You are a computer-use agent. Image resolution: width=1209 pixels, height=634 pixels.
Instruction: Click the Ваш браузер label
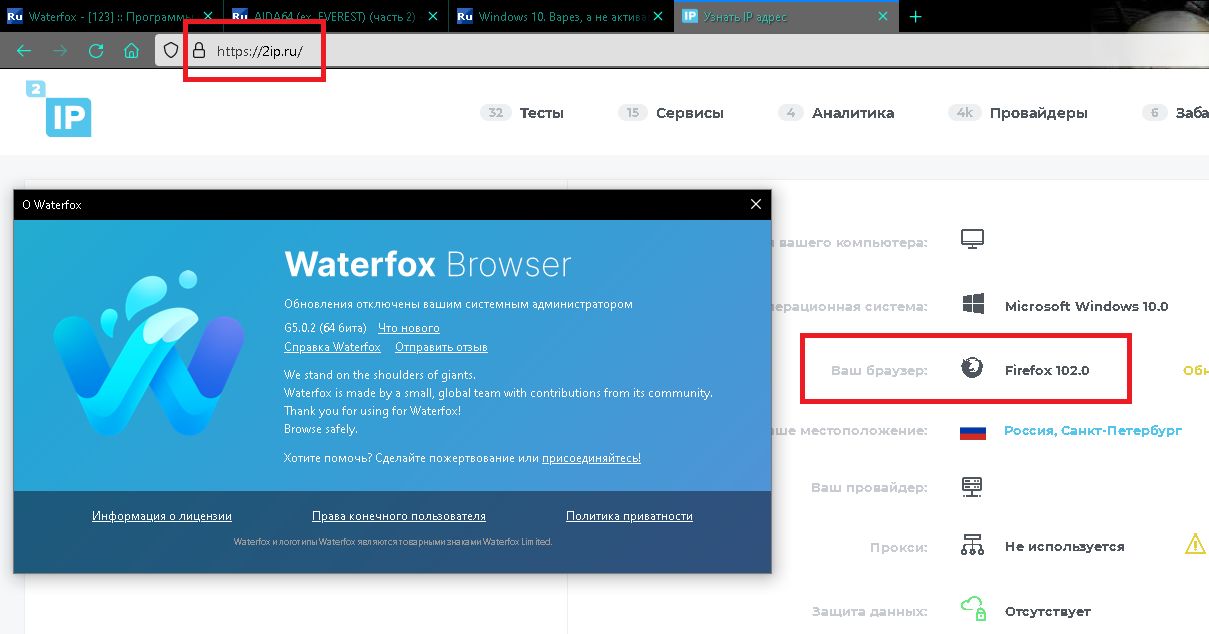click(x=879, y=370)
